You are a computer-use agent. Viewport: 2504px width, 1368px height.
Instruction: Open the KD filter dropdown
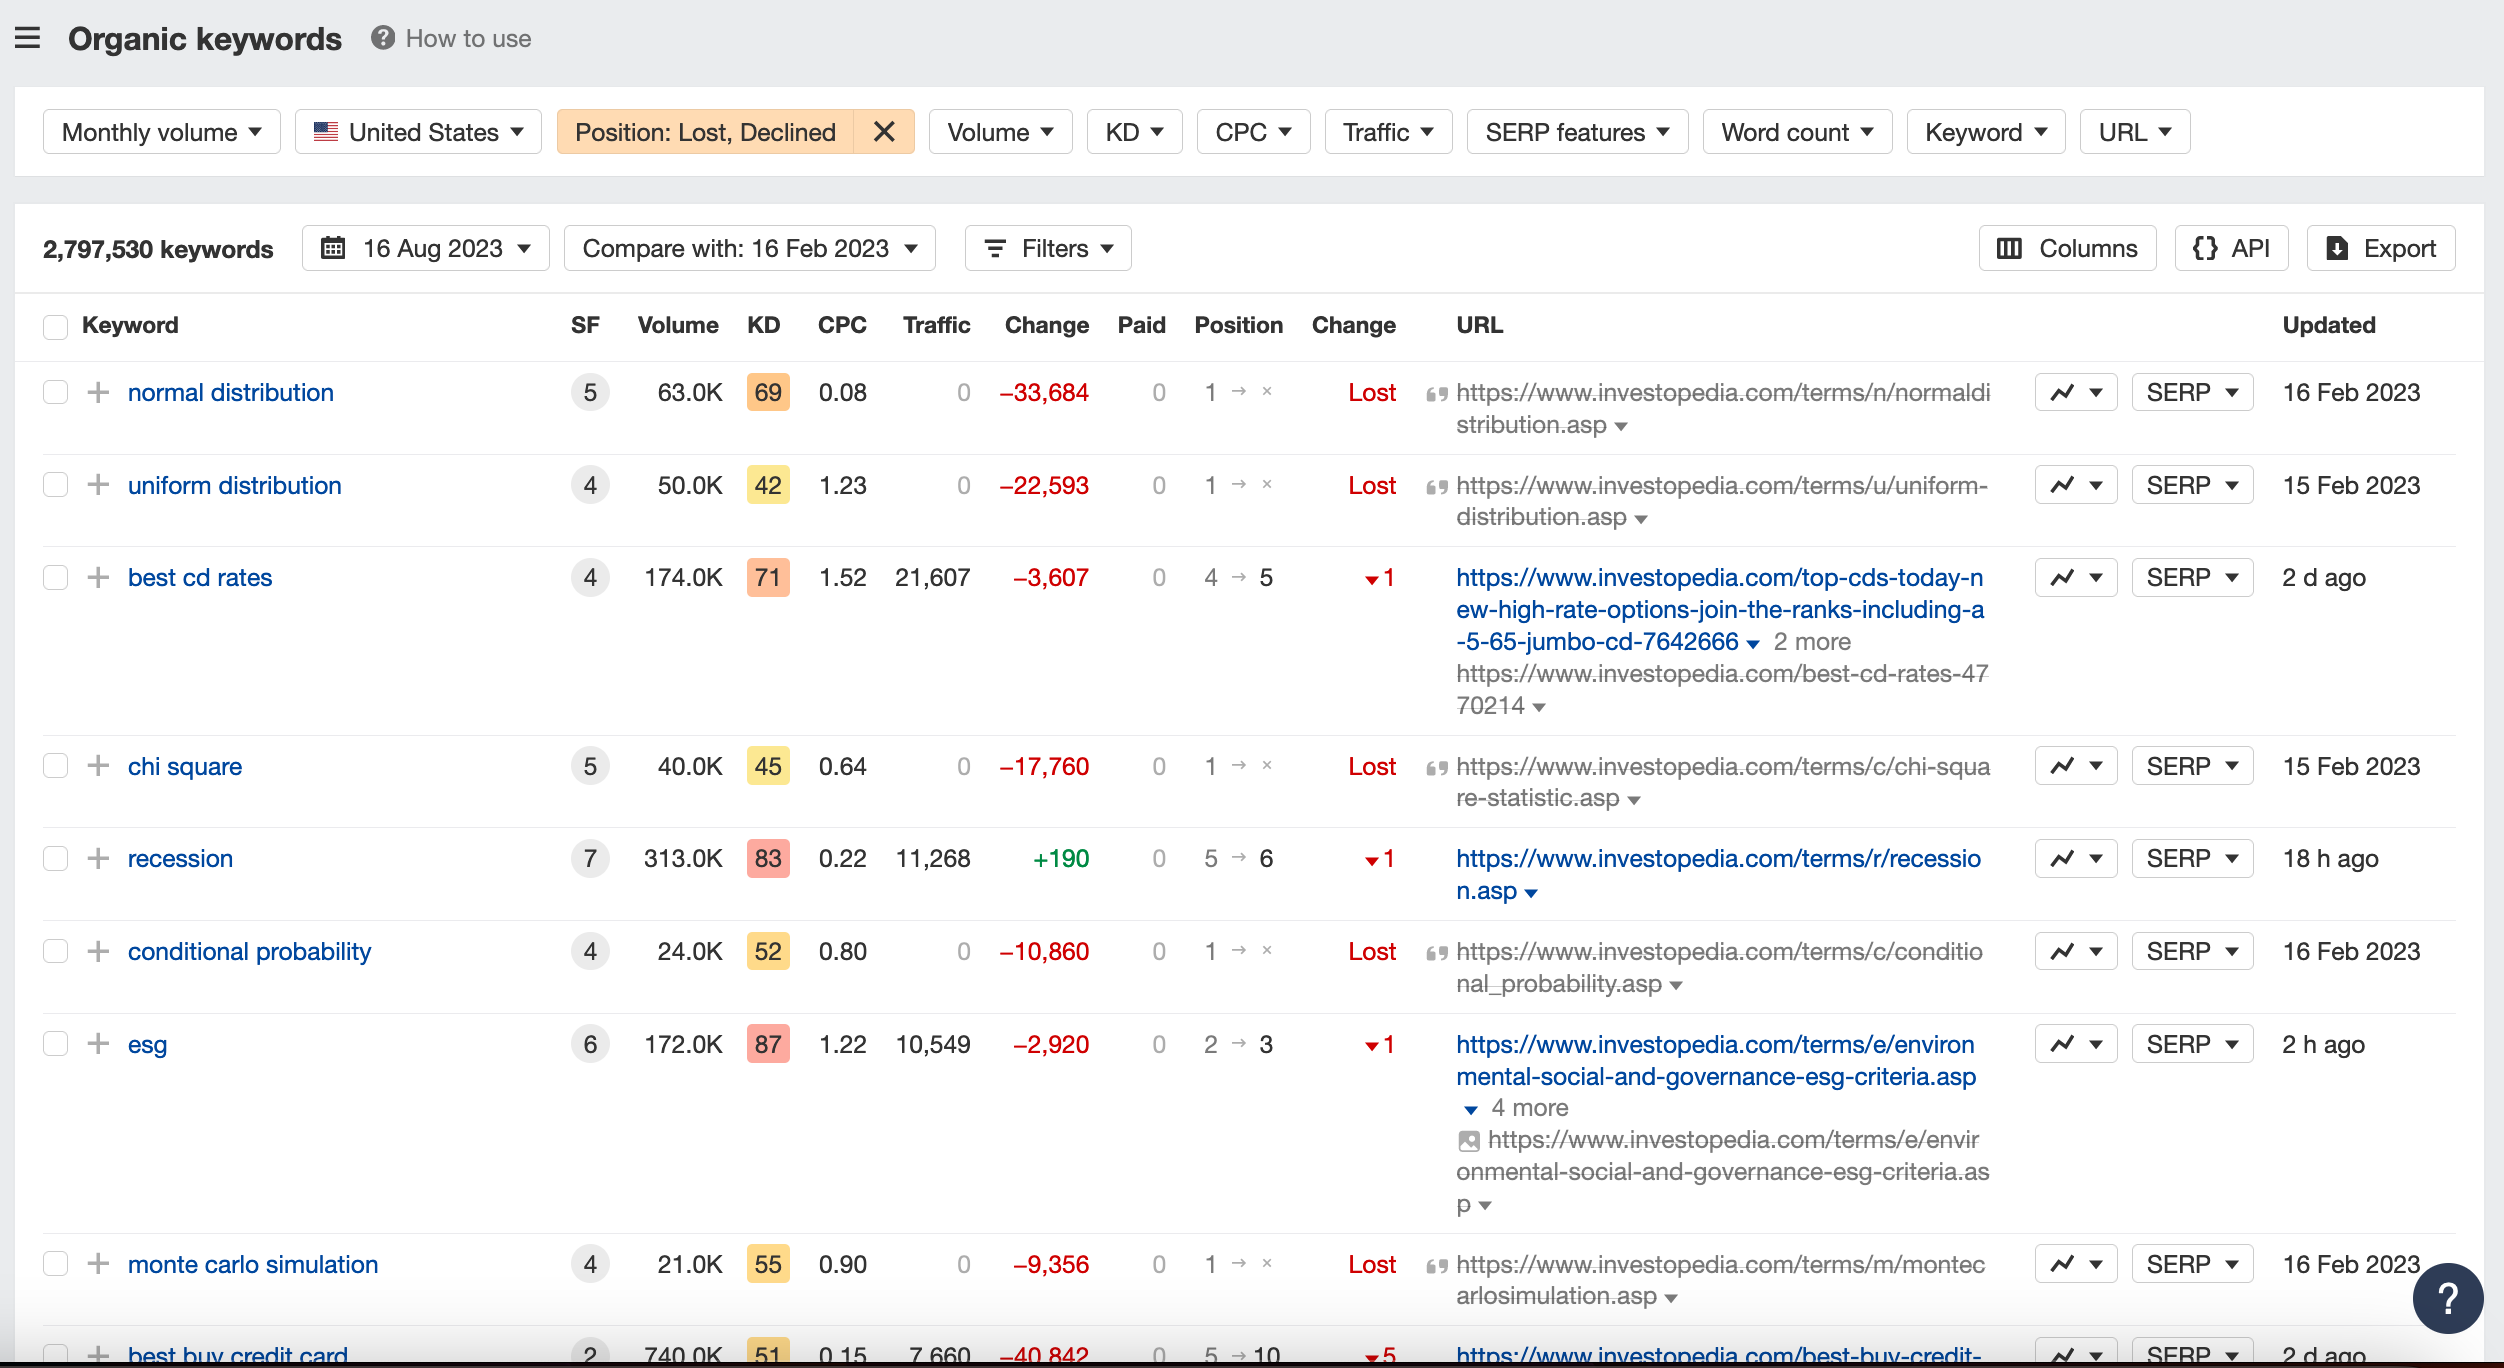(1134, 132)
